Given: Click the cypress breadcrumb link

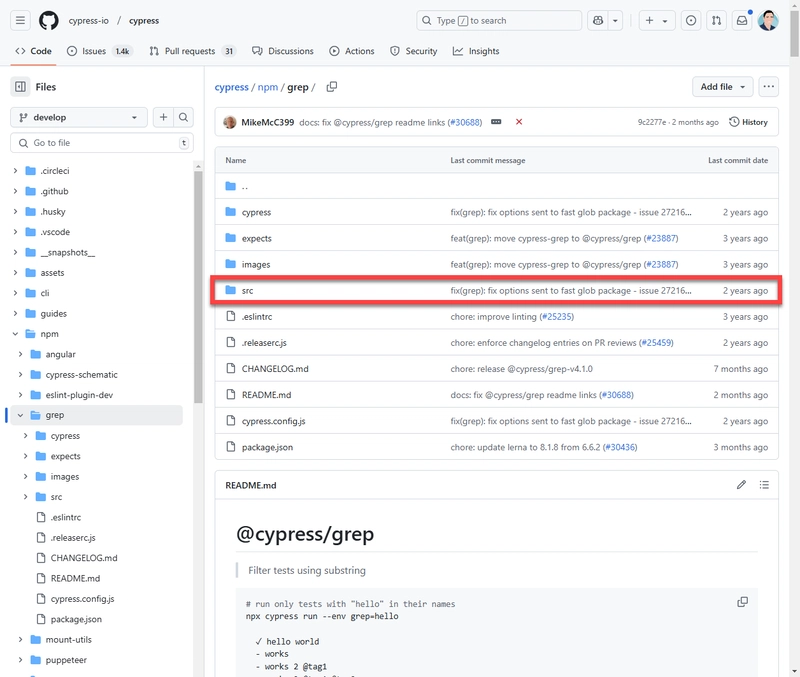Looking at the screenshot, I should (232, 87).
